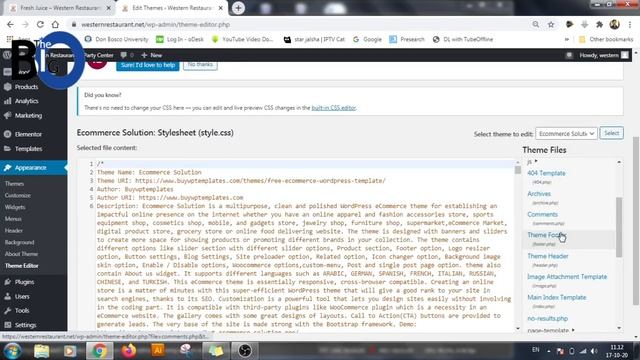Open a new browser tab with the plus icon

click(238, 8)
